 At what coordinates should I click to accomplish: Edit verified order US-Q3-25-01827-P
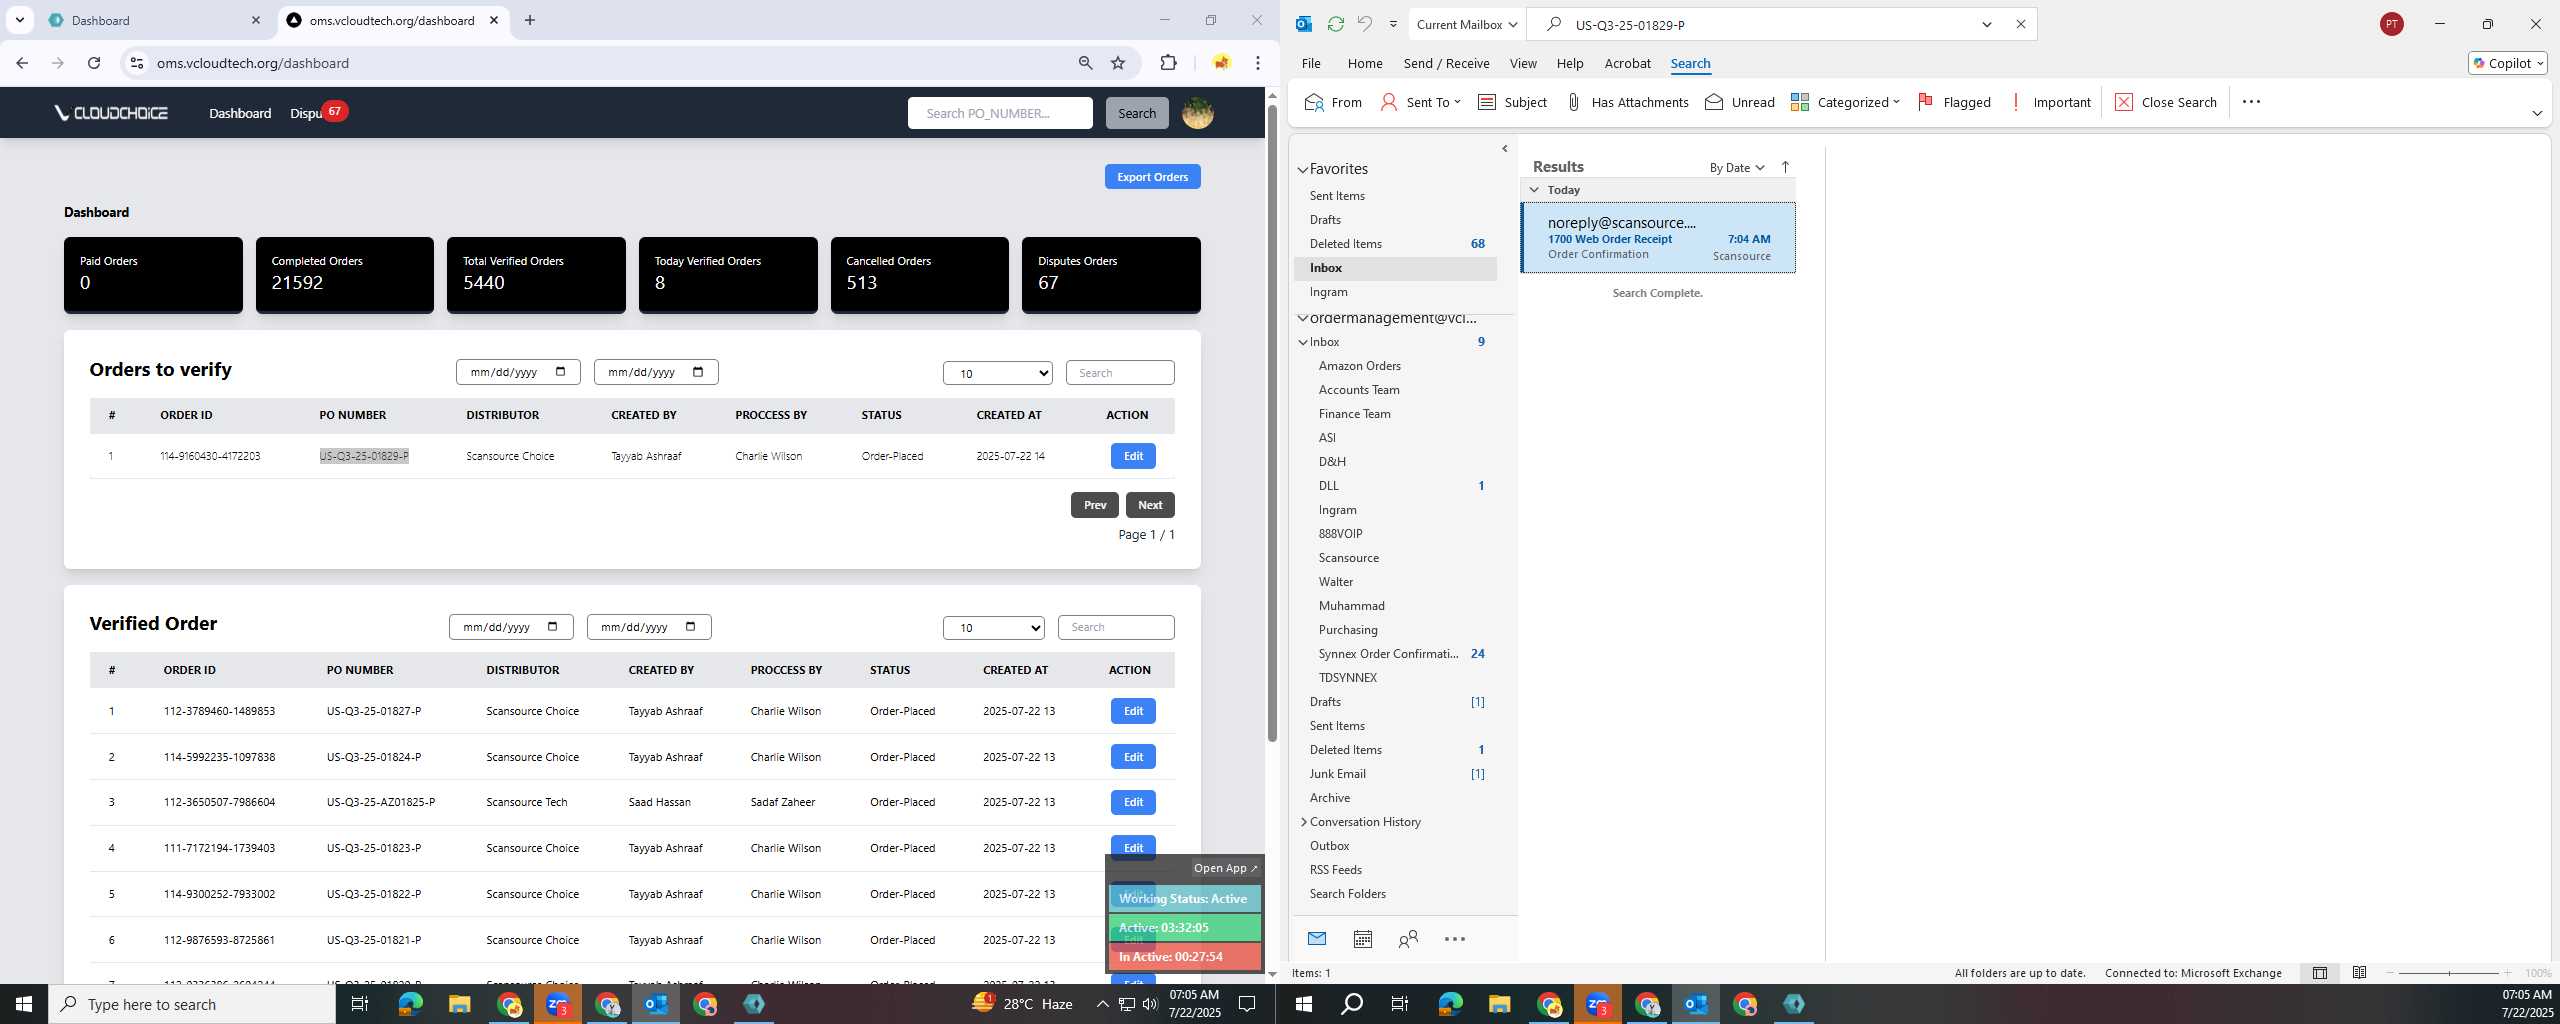(x=1133, y=711)
